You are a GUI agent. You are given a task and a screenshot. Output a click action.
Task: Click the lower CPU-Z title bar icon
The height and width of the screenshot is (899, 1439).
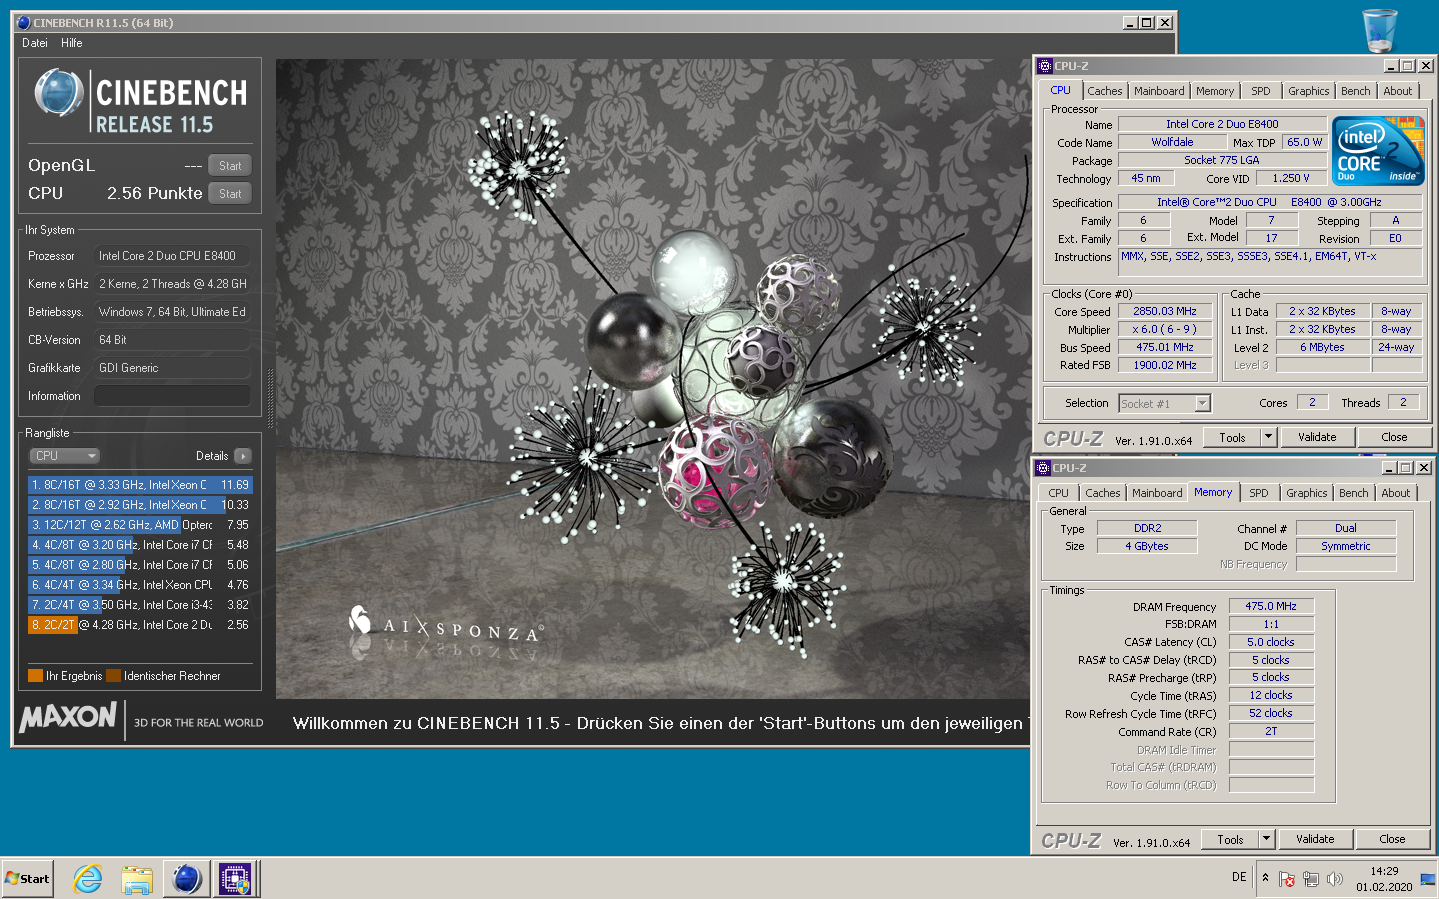pyautogui.click(x=1043, y=468)
